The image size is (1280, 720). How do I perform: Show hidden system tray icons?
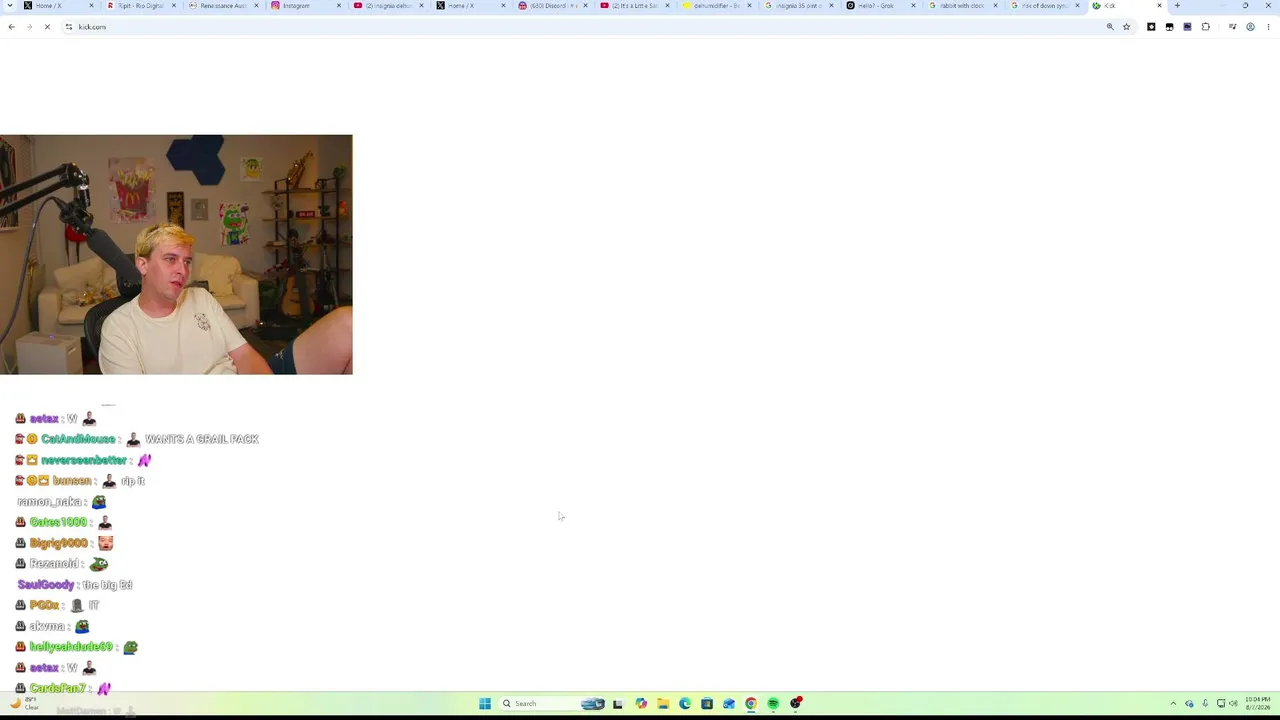point(1173,704)
